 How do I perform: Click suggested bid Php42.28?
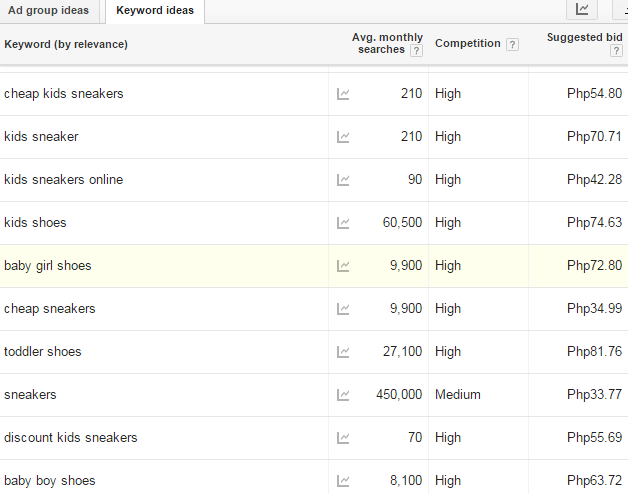coord(594,179)
